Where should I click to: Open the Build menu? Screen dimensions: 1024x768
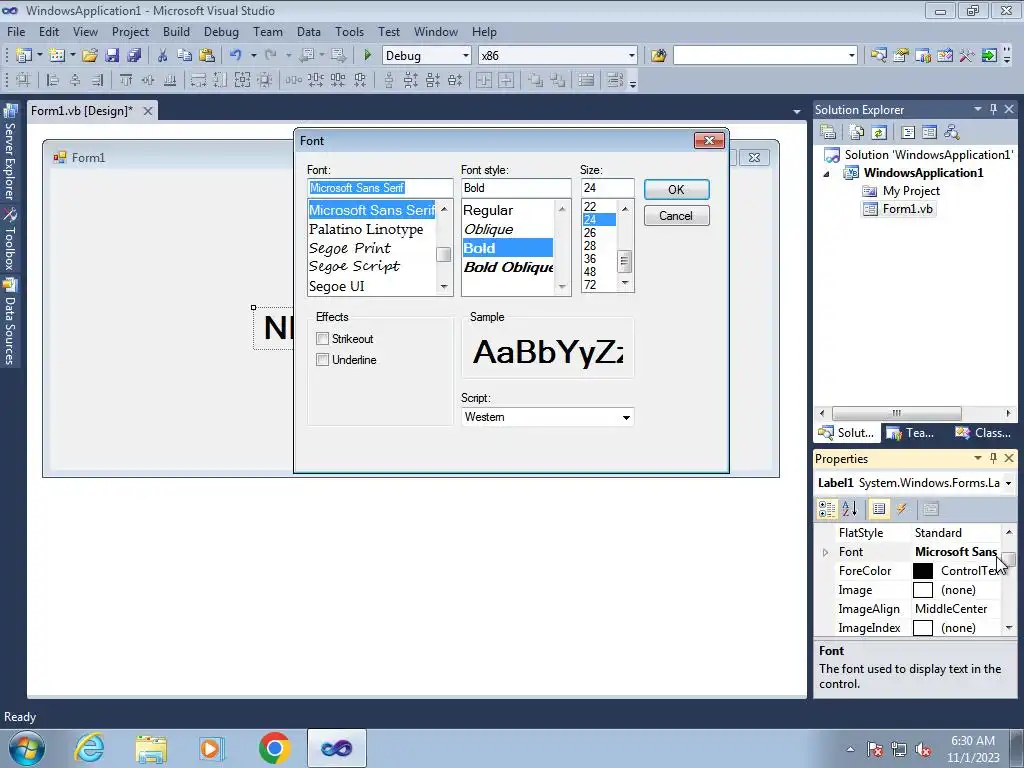[x=176, y=31]
